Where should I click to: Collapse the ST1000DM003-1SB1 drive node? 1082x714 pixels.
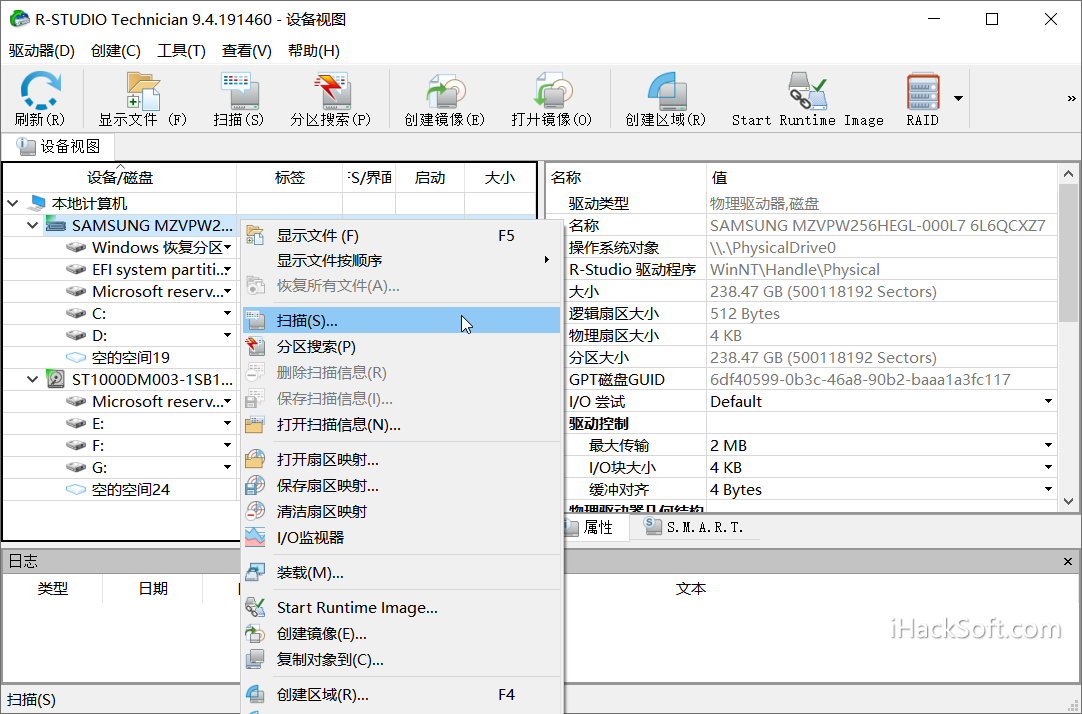(x=32, y=379)
